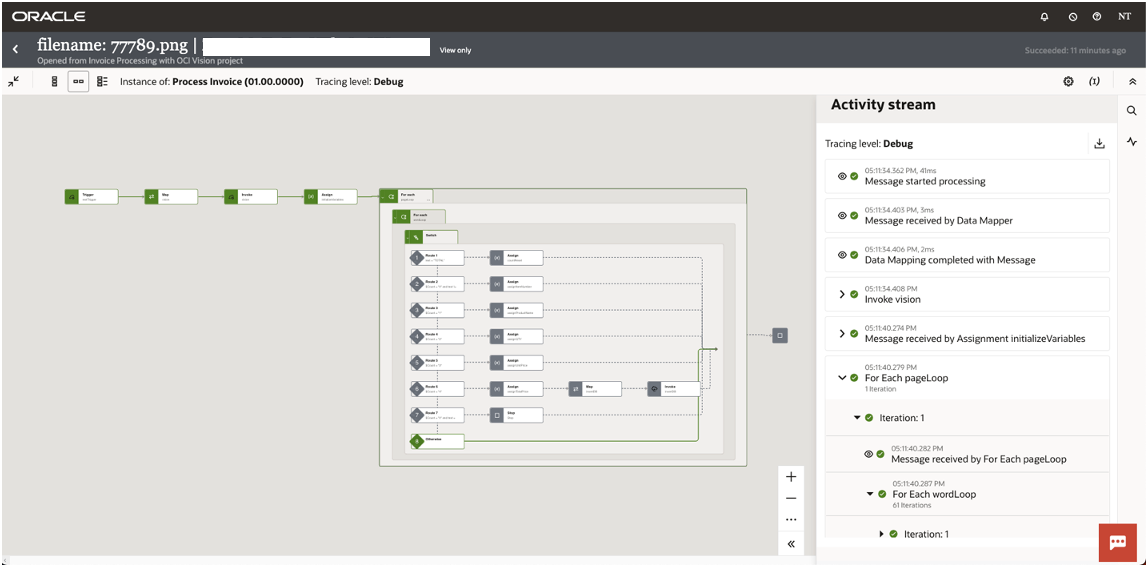Screen dimensions: 1146x566
Task: Open the chat assistant button
Action: click(x=1117, y=542)
